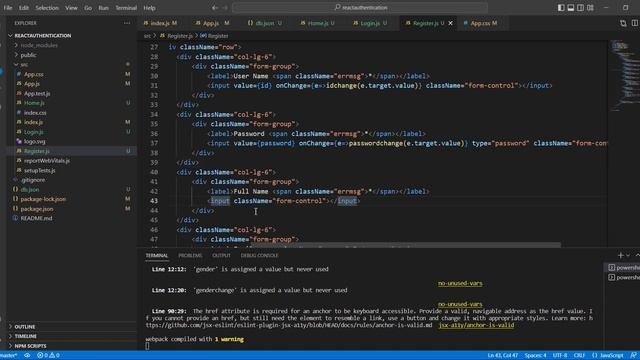Image resolution: width=640 pixels, height=360 pixels.
Task: Switch to the Login.js editor tab
Action: [x=370, y=23]
